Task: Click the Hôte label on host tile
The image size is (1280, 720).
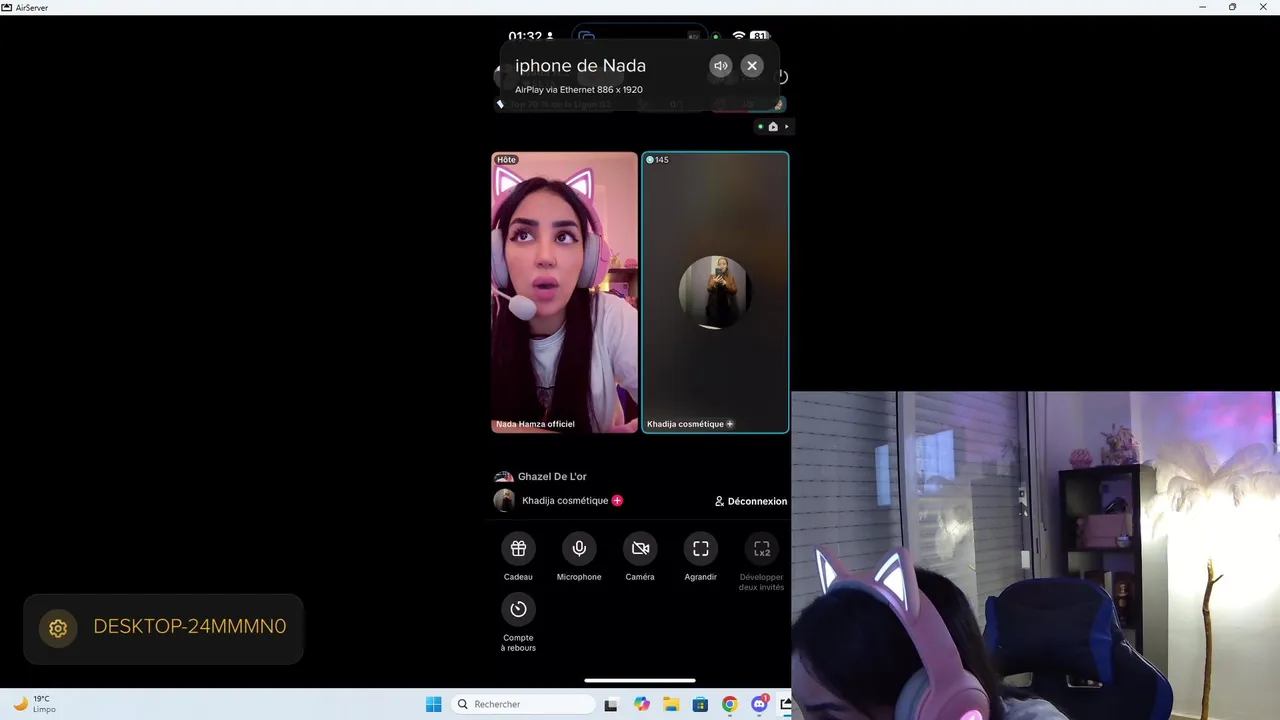Action: [506, 160]
